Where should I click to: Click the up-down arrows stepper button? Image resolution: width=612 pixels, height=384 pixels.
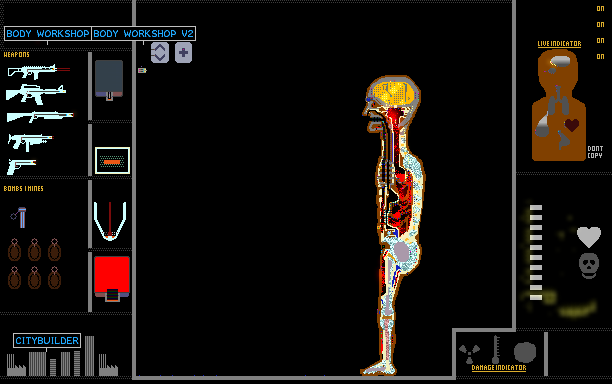160,53
